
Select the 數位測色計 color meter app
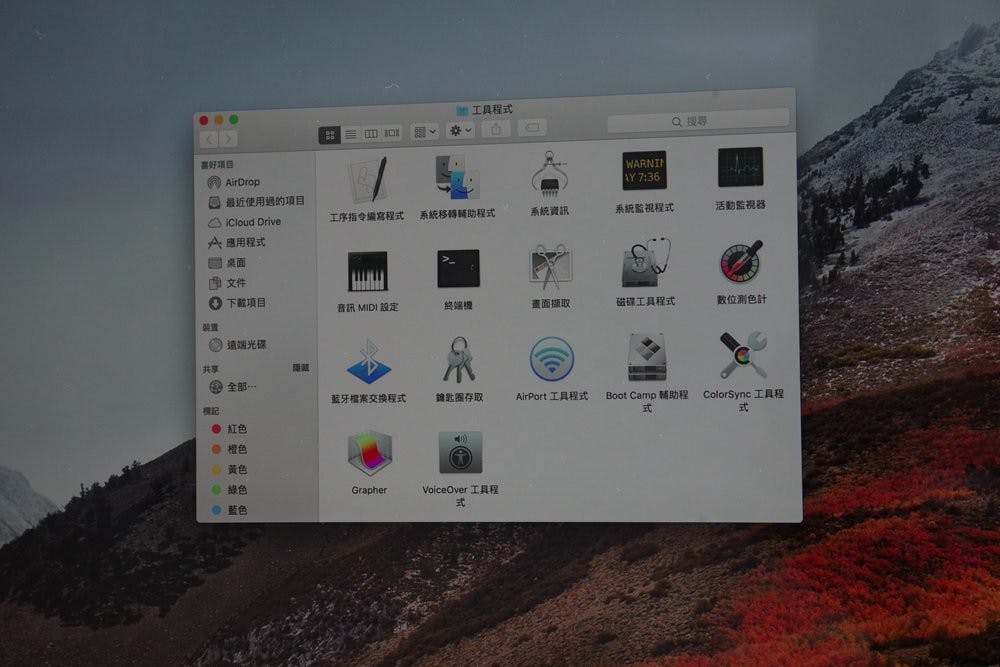[741, 261]
